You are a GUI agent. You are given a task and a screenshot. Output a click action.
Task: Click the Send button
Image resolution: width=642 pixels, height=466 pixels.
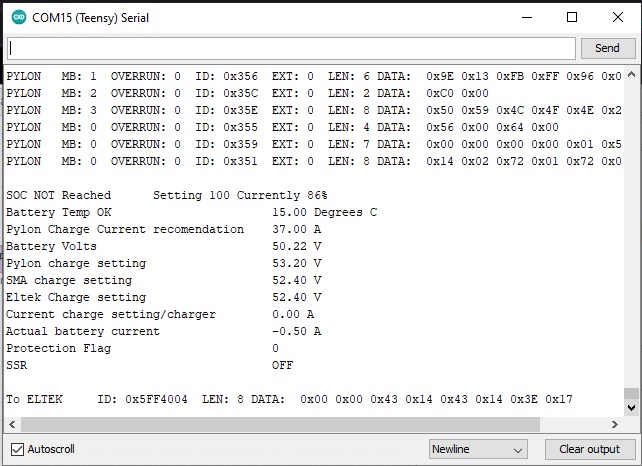click(607, 48)
